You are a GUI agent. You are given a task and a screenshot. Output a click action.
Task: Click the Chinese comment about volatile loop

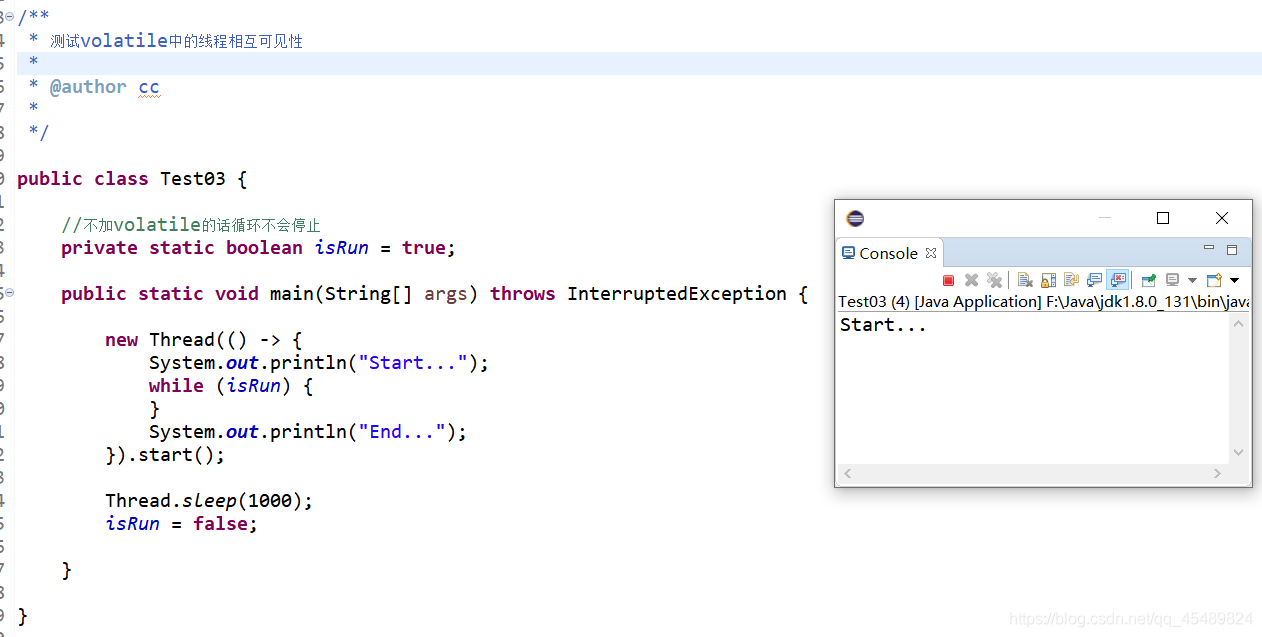pyautogui.click(x=191, y=225)
